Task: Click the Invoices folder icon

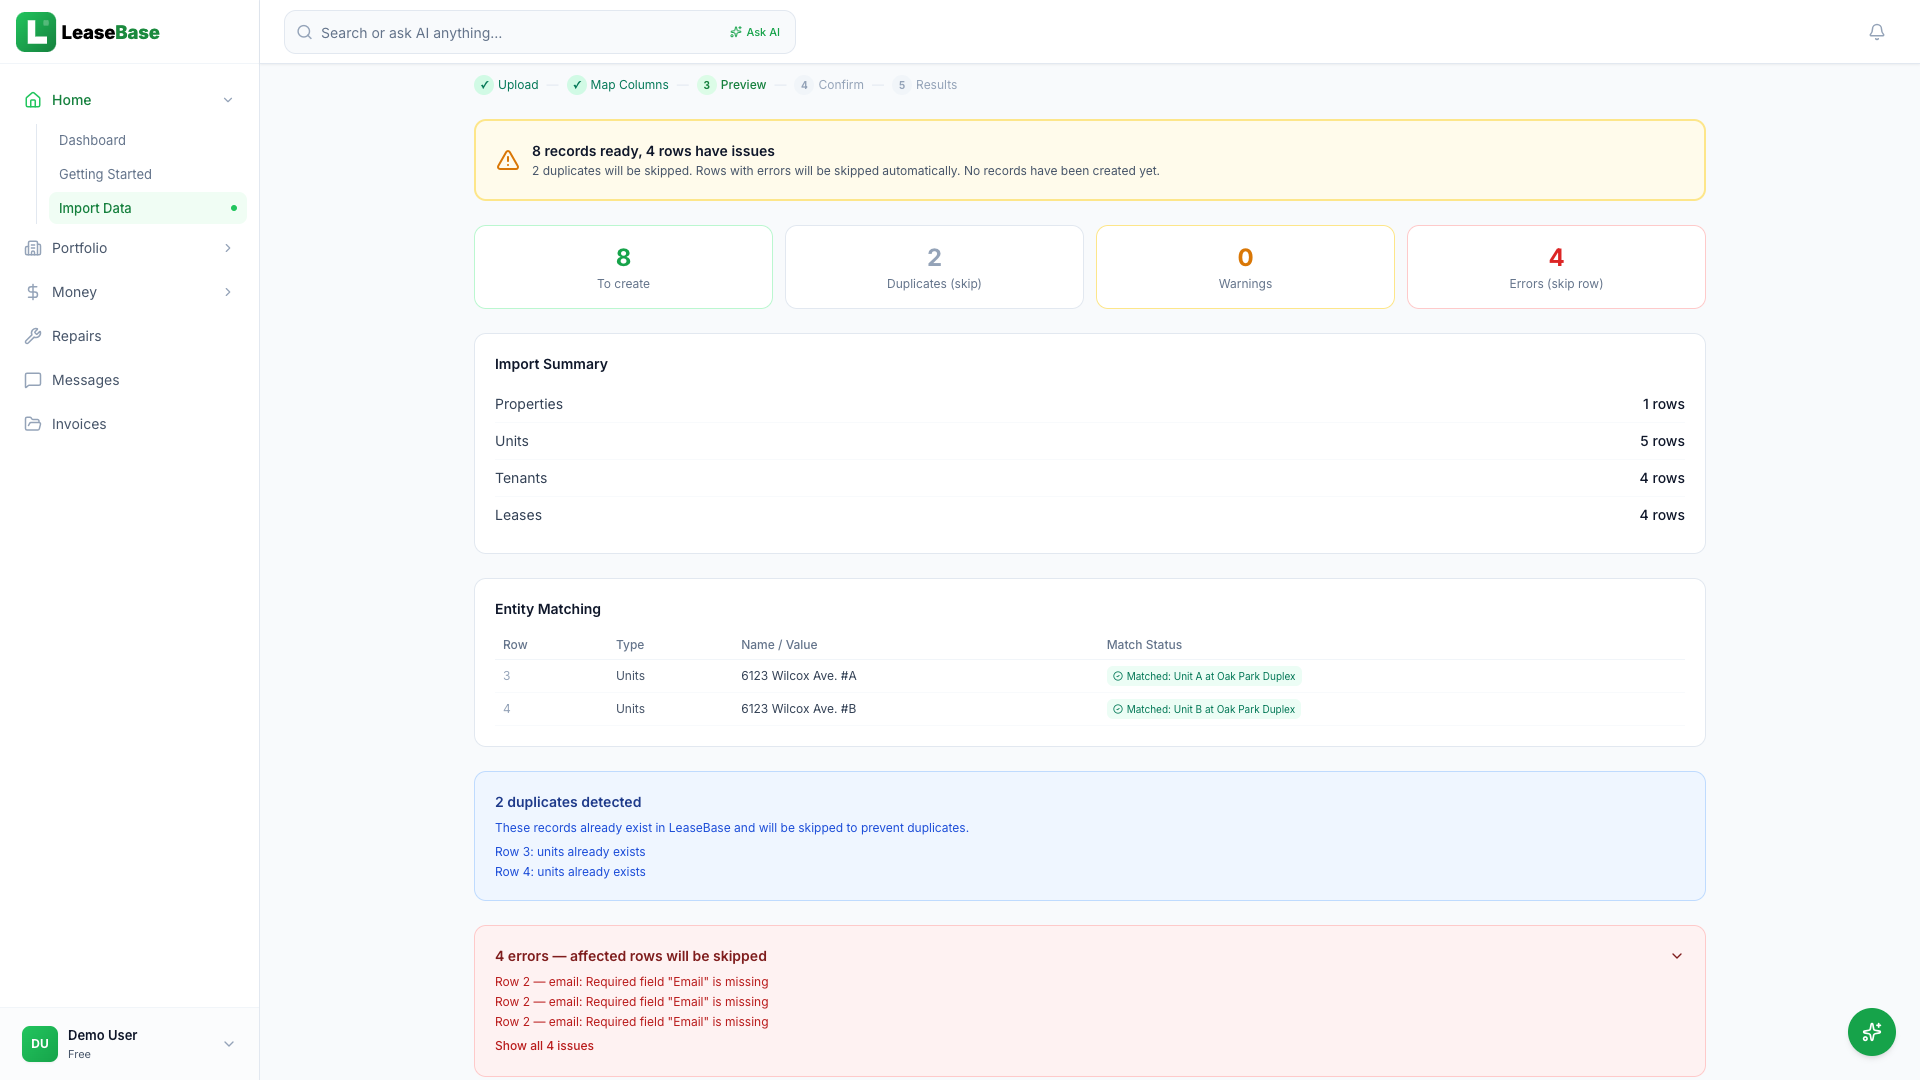Action: coord(33,424)
